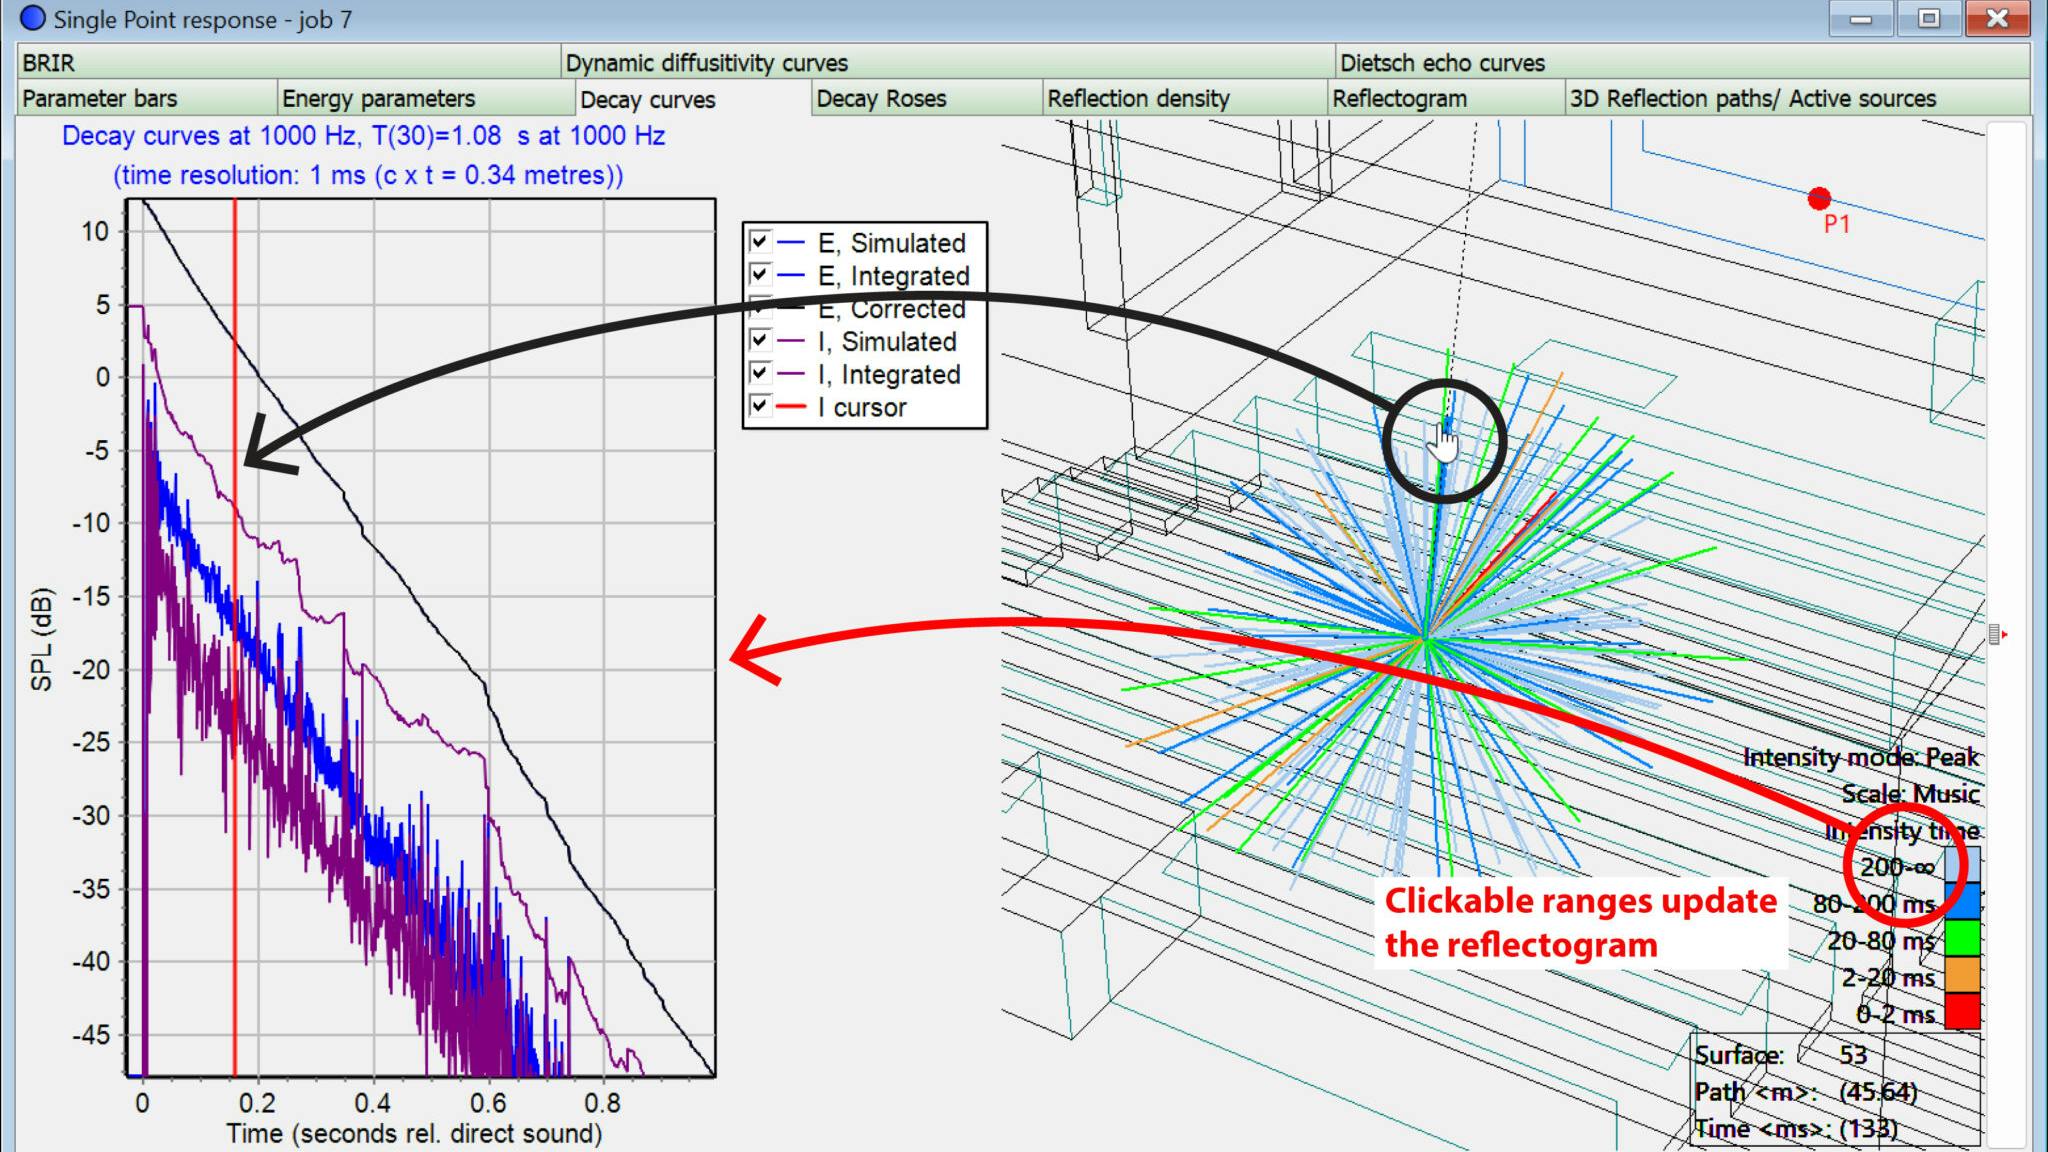This screenshot has height=1152, width=2048.
Task: Uncheck the E, Simulated curve
Action: pos(759,242)
